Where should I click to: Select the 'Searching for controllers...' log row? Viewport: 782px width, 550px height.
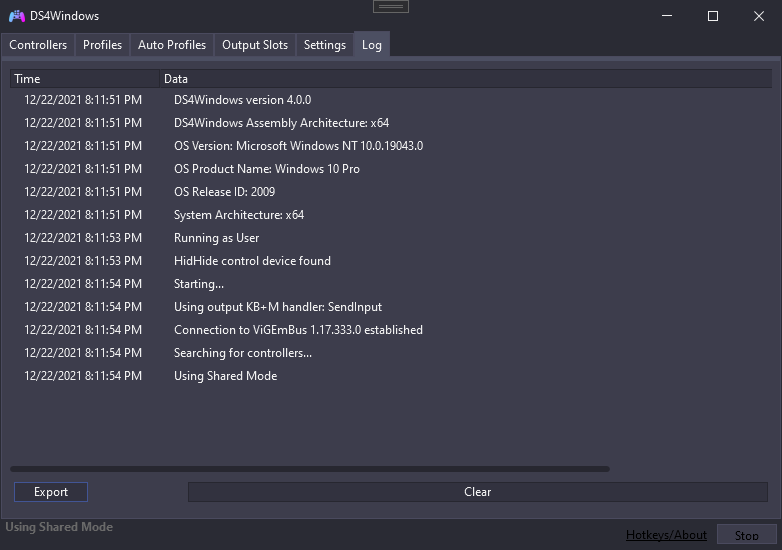point(391,353)
